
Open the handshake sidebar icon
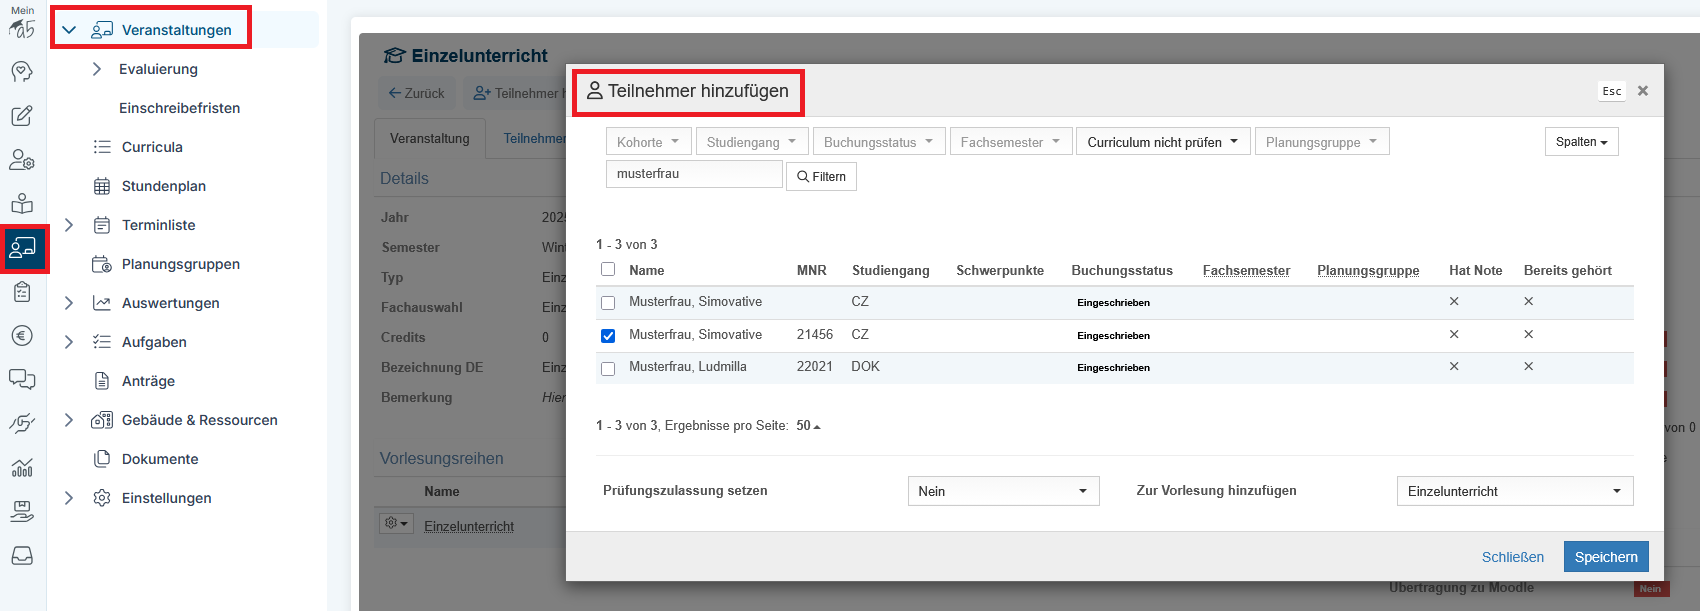click(22, 423)
